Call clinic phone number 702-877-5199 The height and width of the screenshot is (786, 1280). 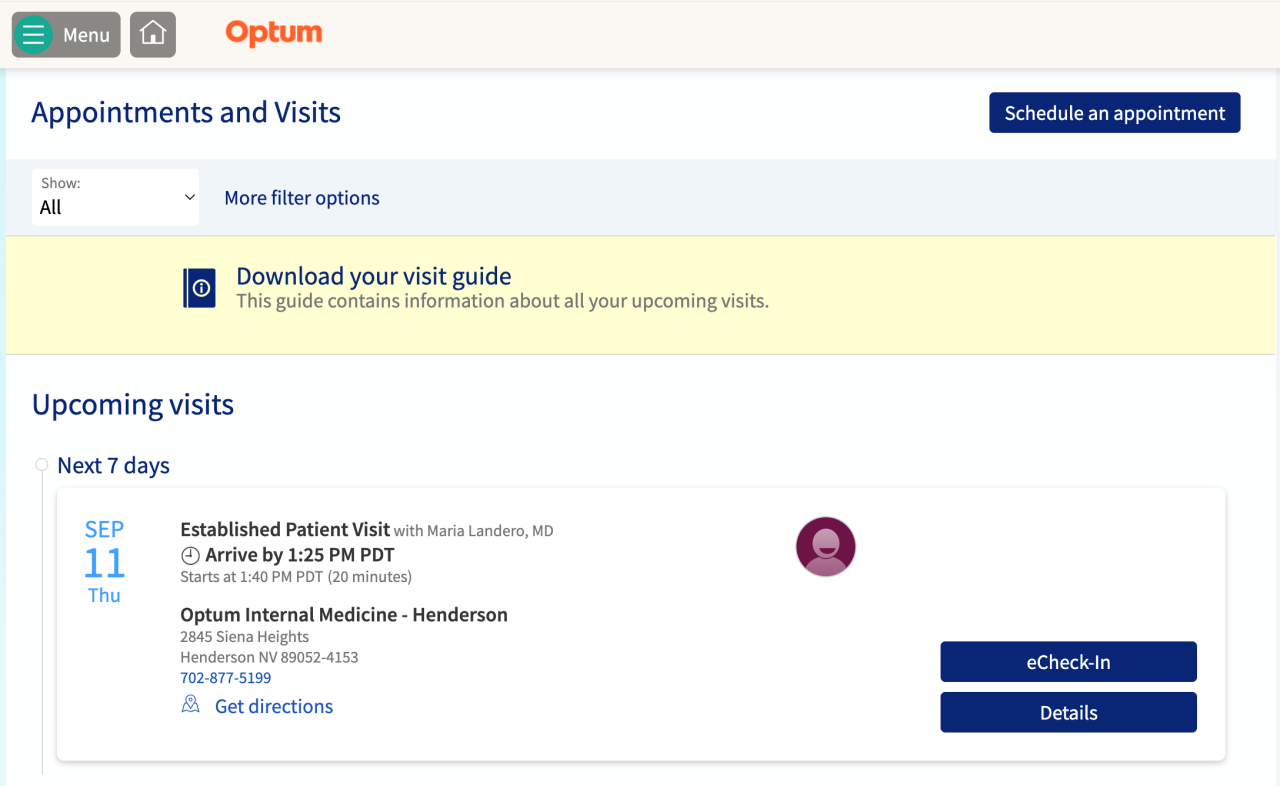pyautogui.click(x=225, y=678)
